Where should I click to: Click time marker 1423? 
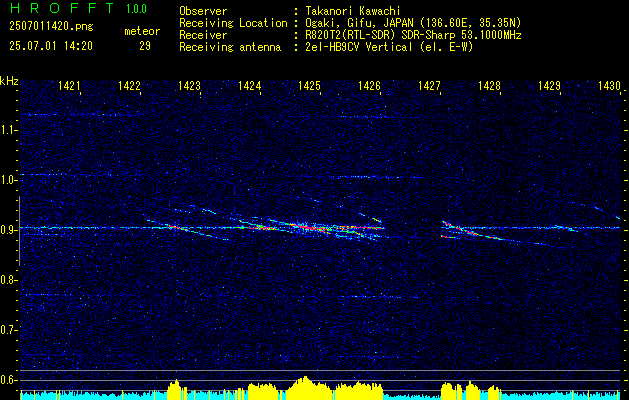(189, 85)
